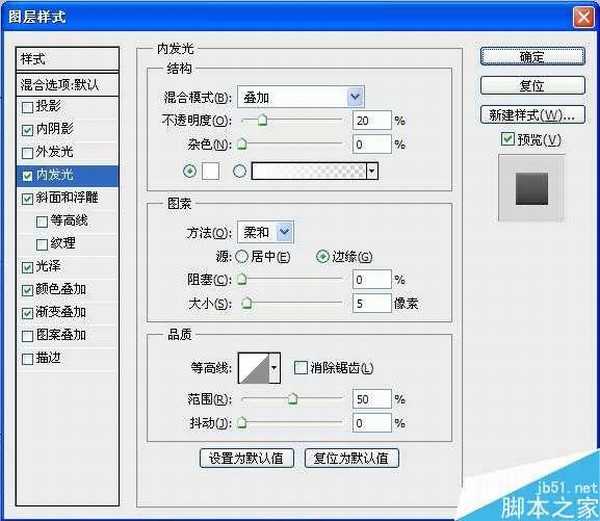
Task: Open the contour picker dropdown arrow
Action: click(x=275, y=368)
